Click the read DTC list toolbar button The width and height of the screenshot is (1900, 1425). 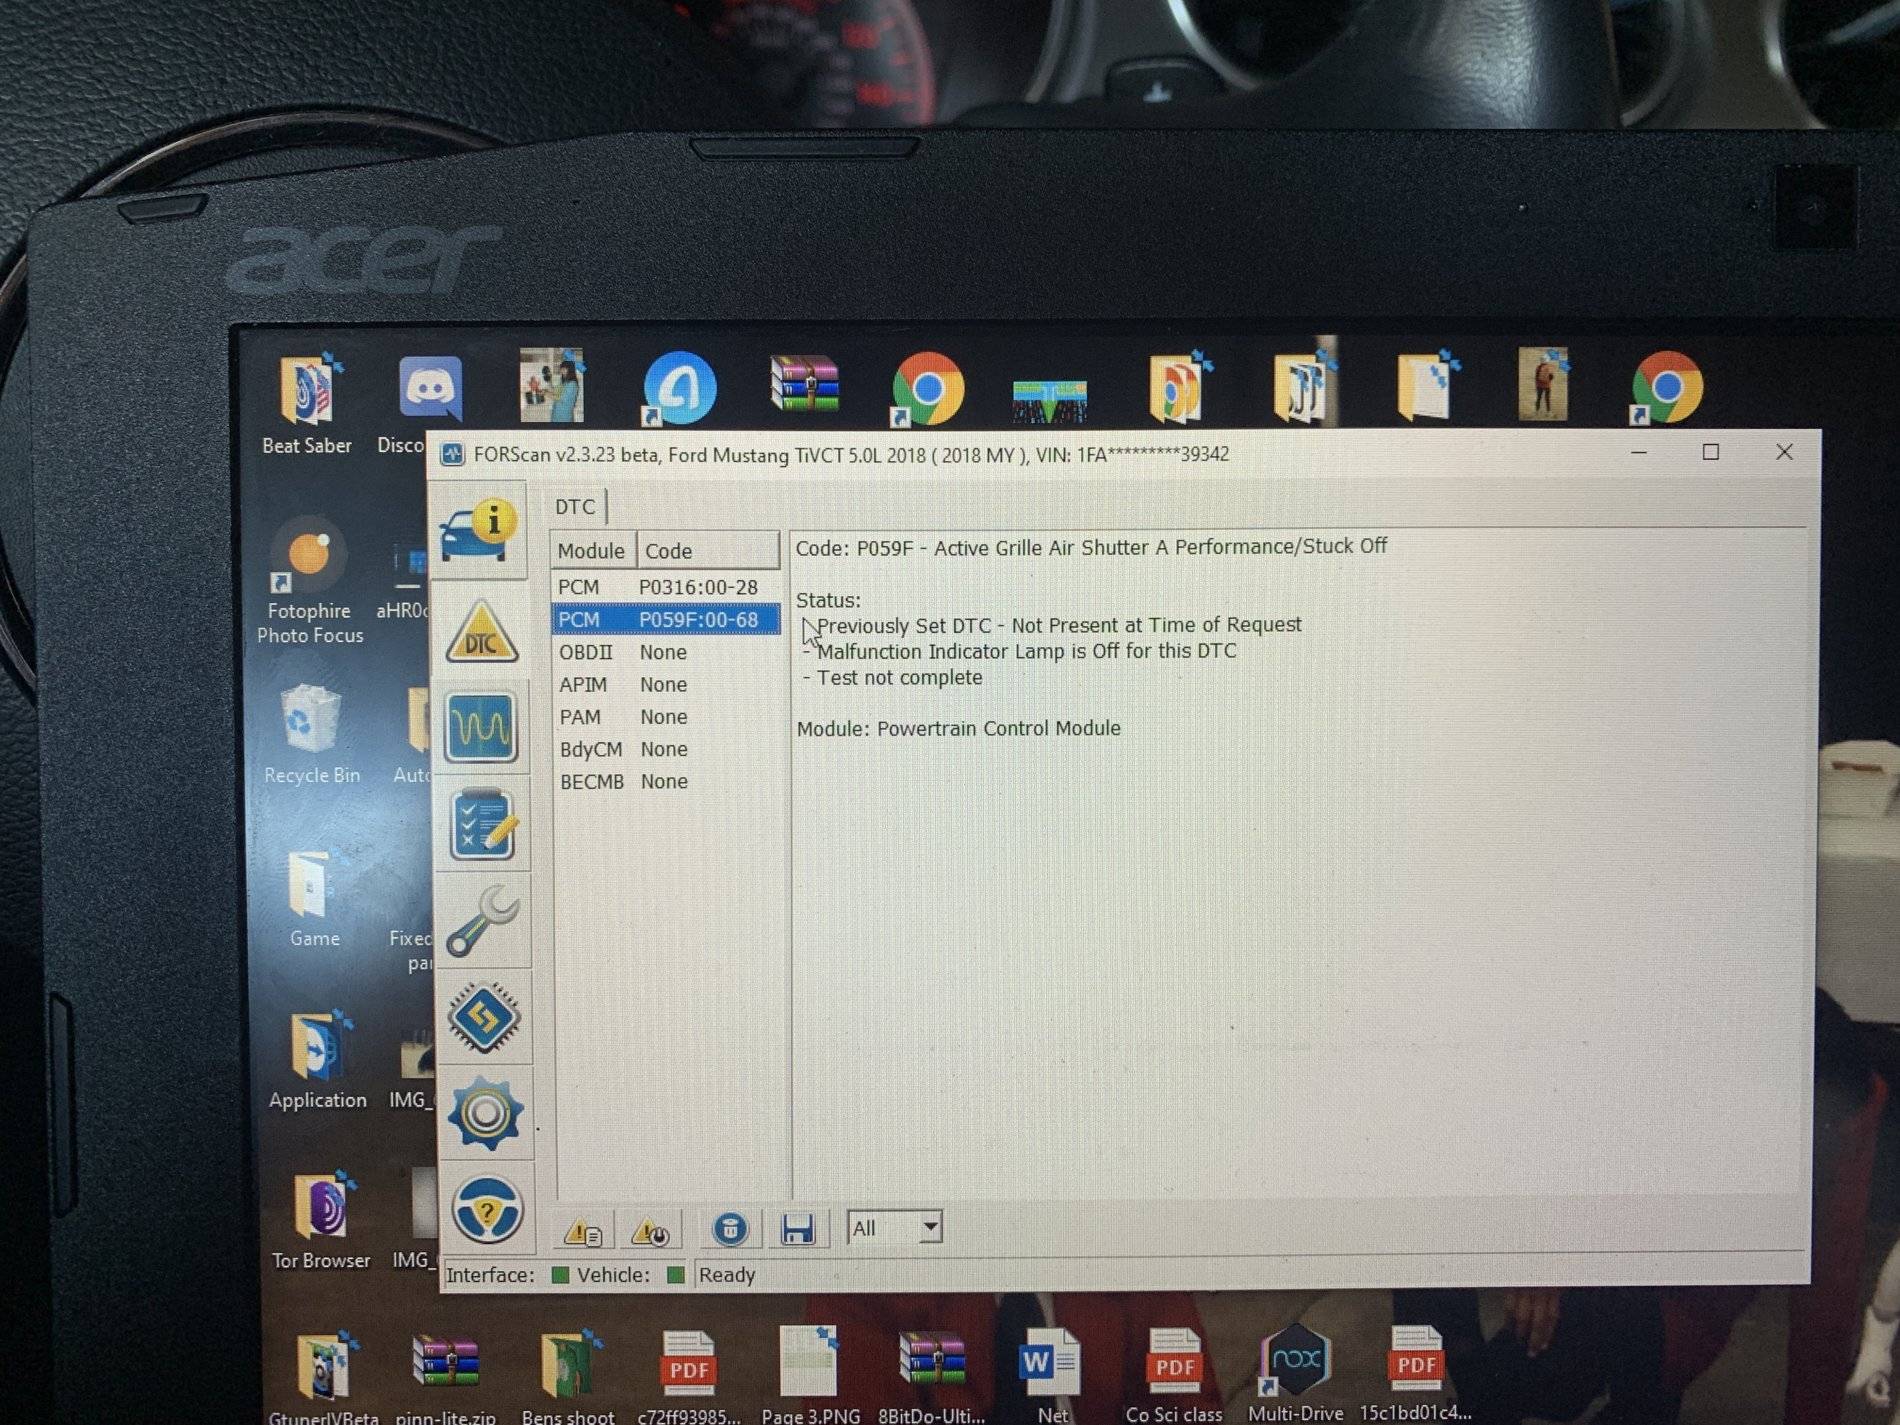(x=582, y=1232)
